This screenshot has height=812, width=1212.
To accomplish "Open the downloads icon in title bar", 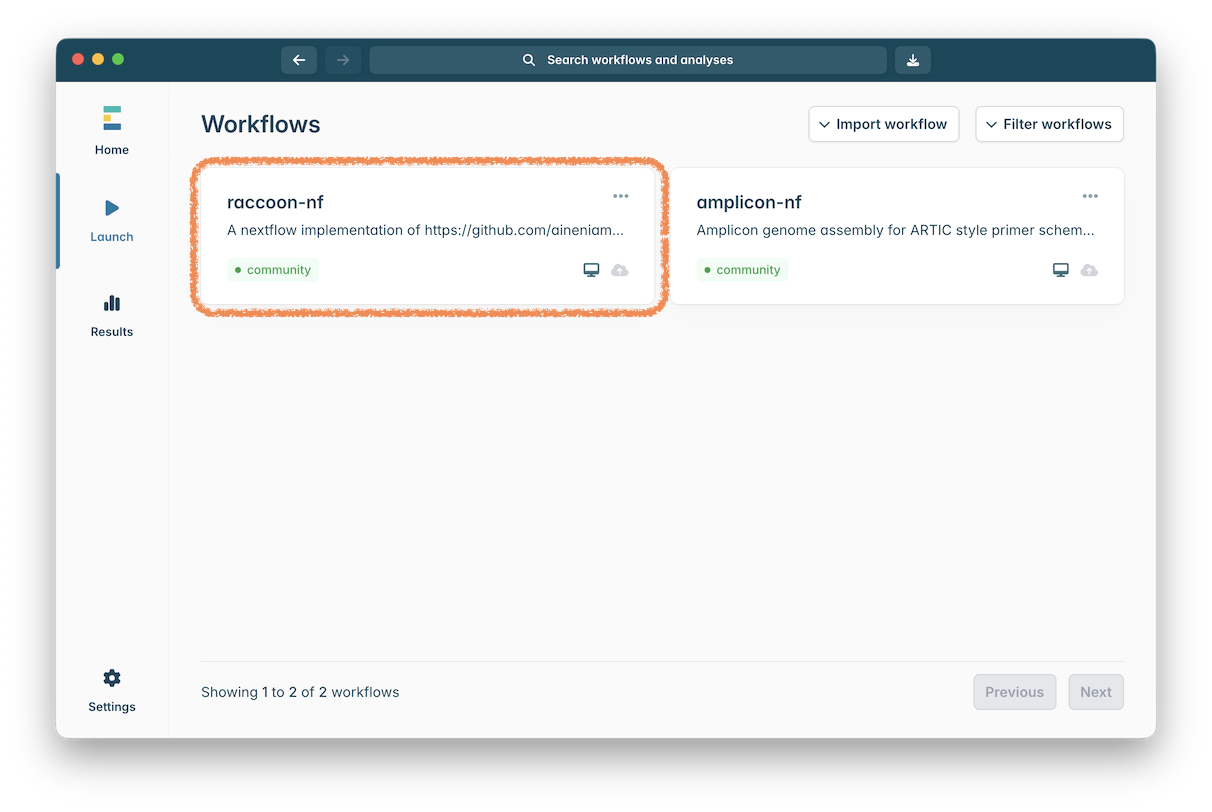I will 912,60.
